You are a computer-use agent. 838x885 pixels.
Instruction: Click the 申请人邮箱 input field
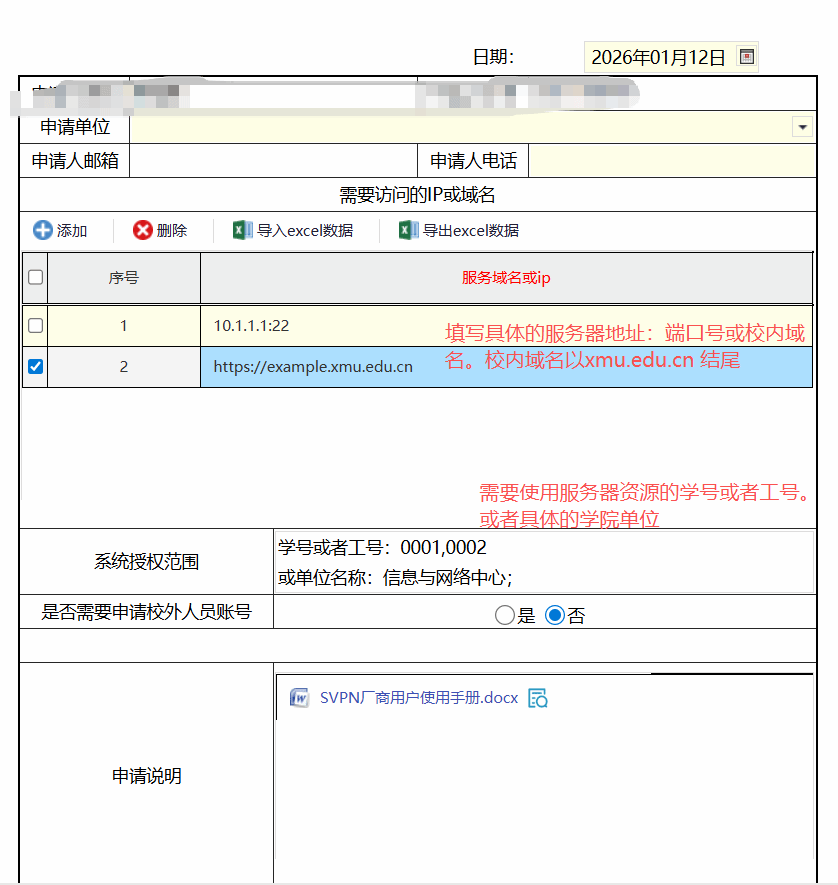point(272,161)
